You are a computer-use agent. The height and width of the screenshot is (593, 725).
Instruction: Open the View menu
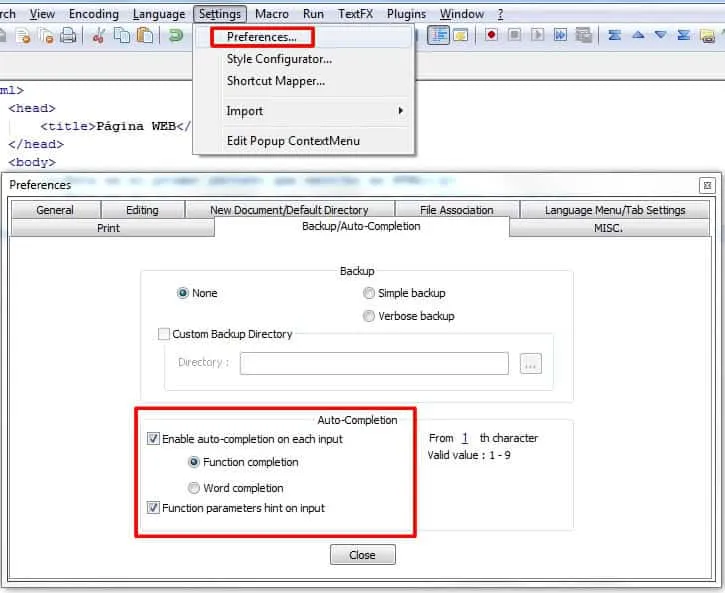coord(43,14)
